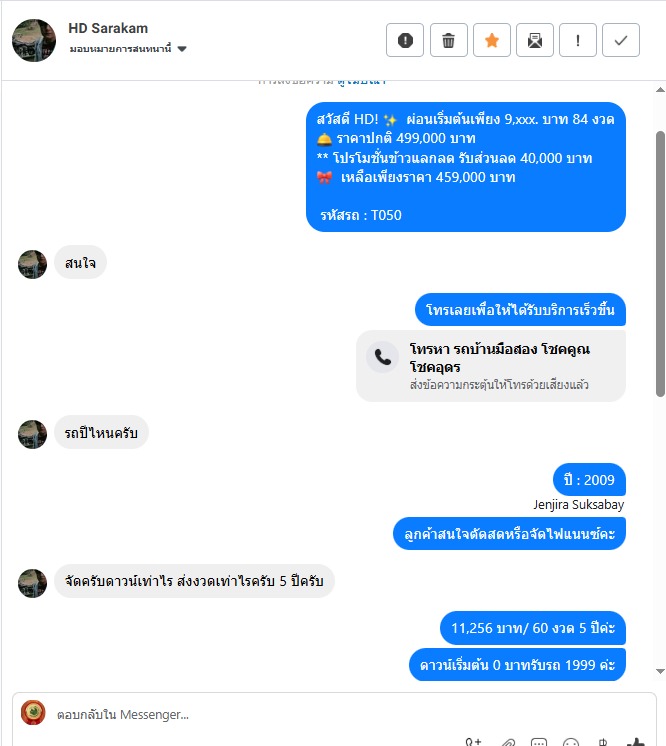The height and width of the screenshot is (746, 666).
Task: Click the attach file paperclip icon
Action: click(508, 742)
